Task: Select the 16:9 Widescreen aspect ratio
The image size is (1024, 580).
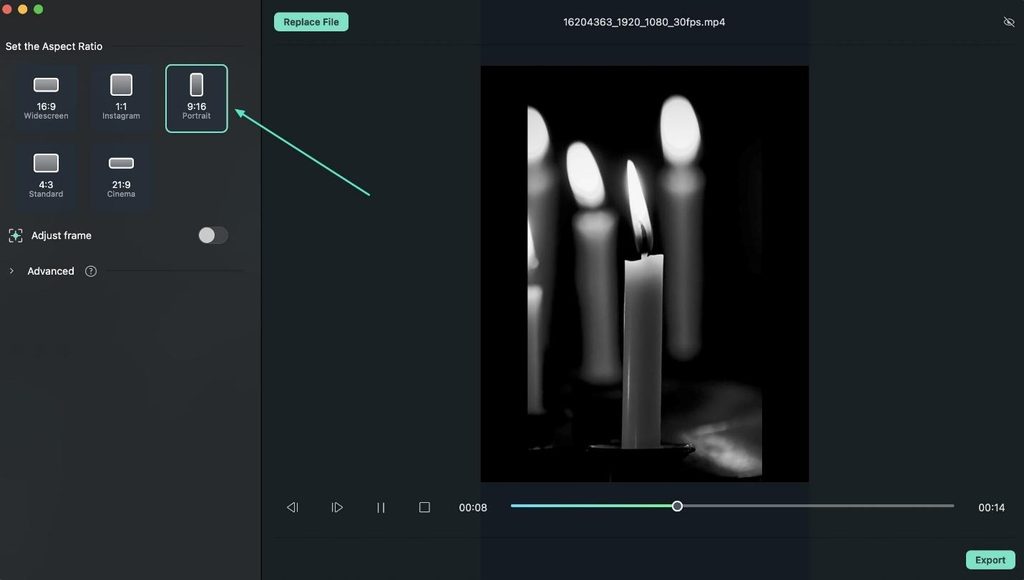Action: pos(46,98)
